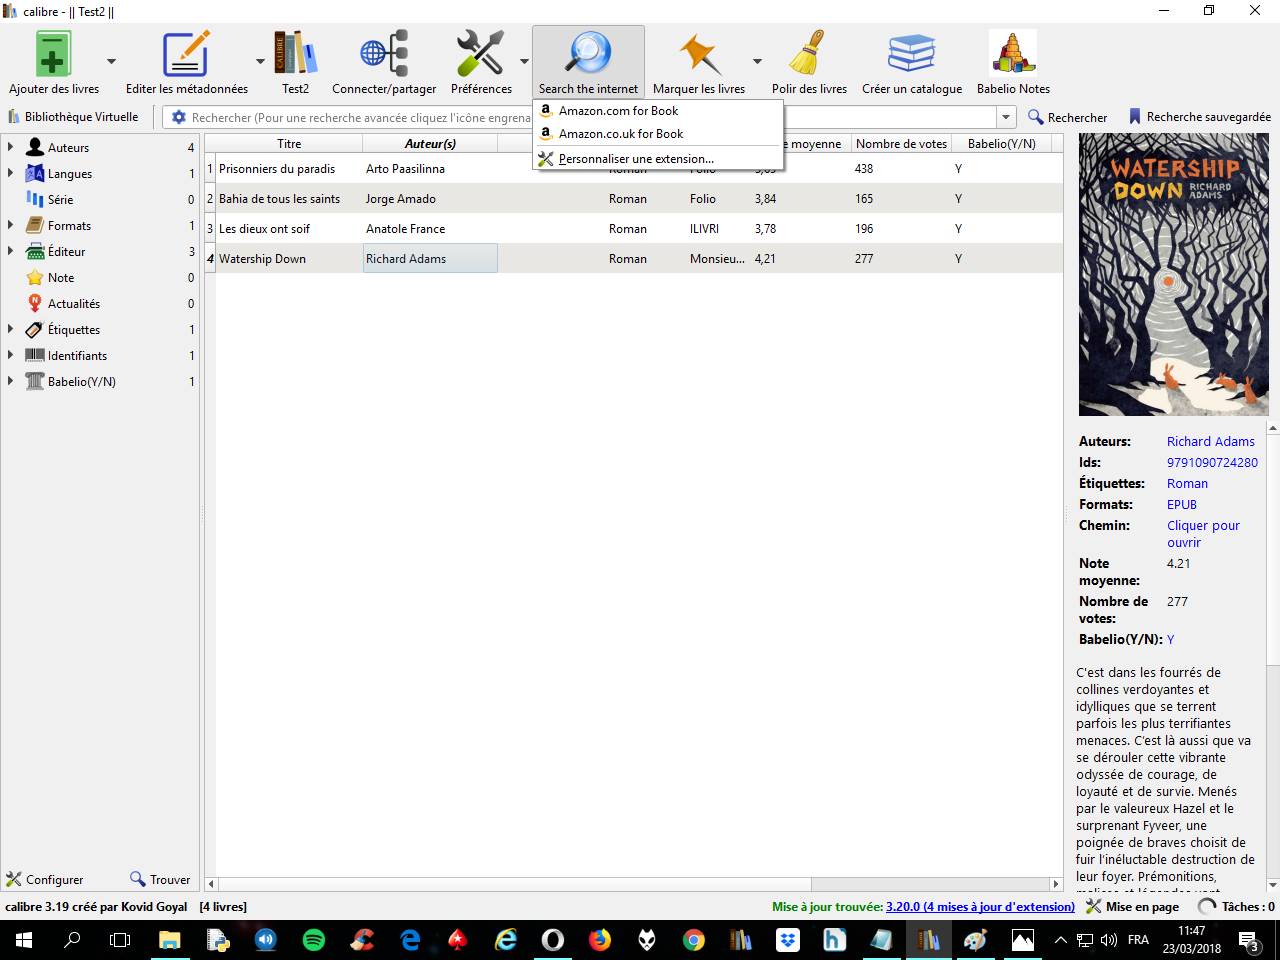Screen dimensions: 1280x960
Task: Open the Test2 library icon
Action: (296, 53)
